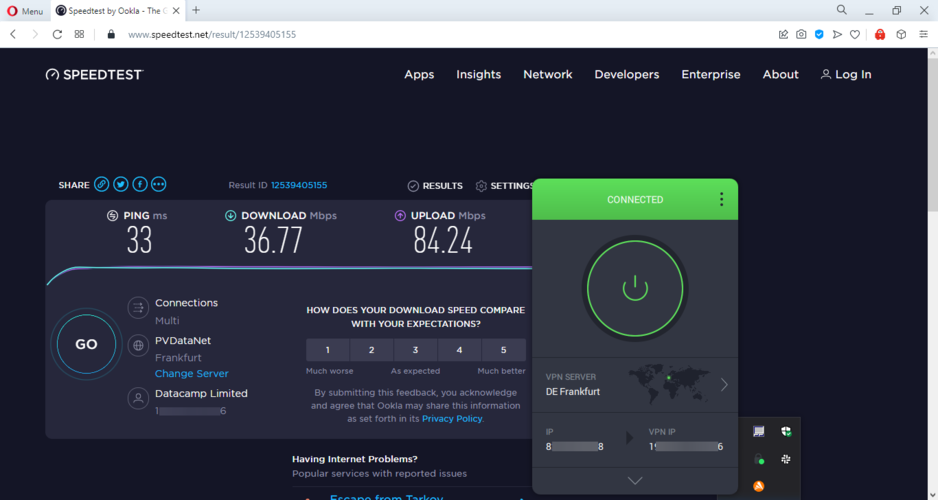
Task: Click the Opera snapshot camera icon
Action: coord(801,34)
